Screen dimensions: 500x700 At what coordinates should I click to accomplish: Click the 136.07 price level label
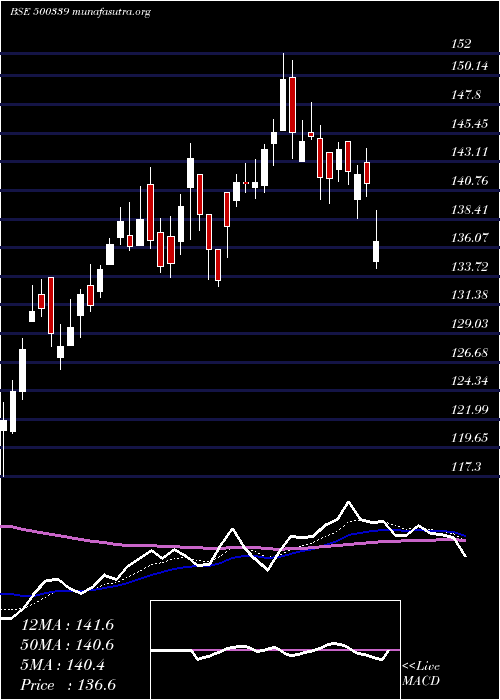point(469,238)
